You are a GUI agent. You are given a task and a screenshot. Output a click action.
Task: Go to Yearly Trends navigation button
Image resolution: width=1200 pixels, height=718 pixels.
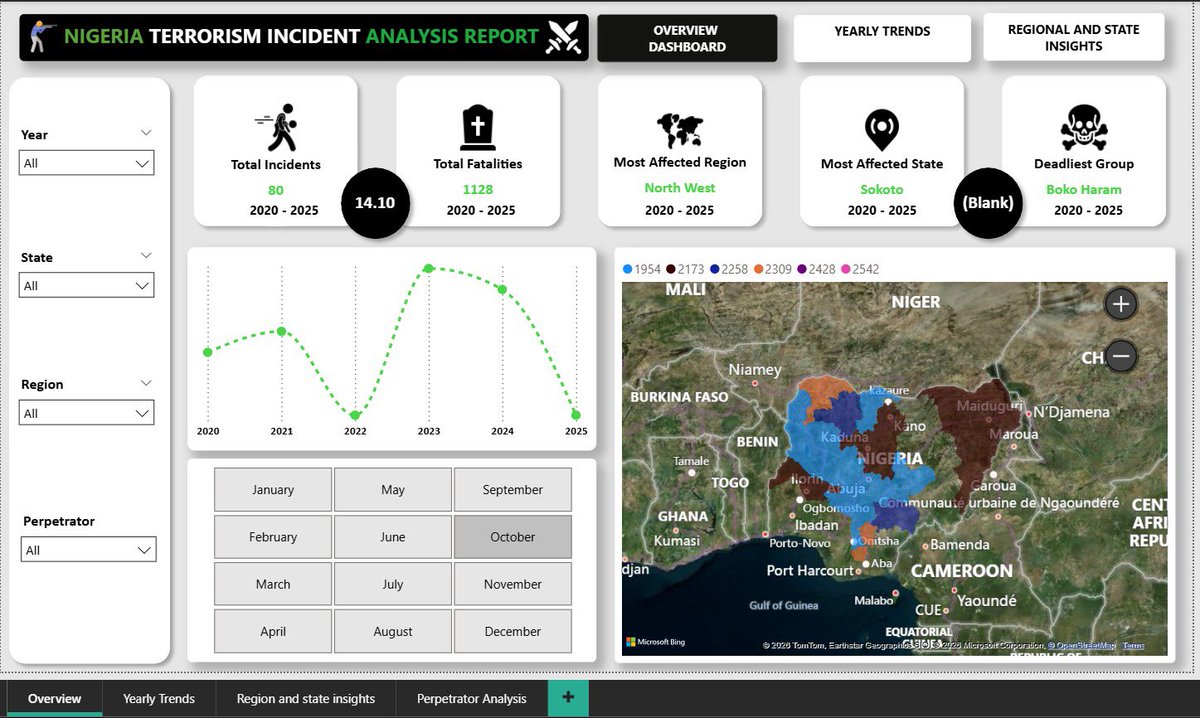[882, 38]
